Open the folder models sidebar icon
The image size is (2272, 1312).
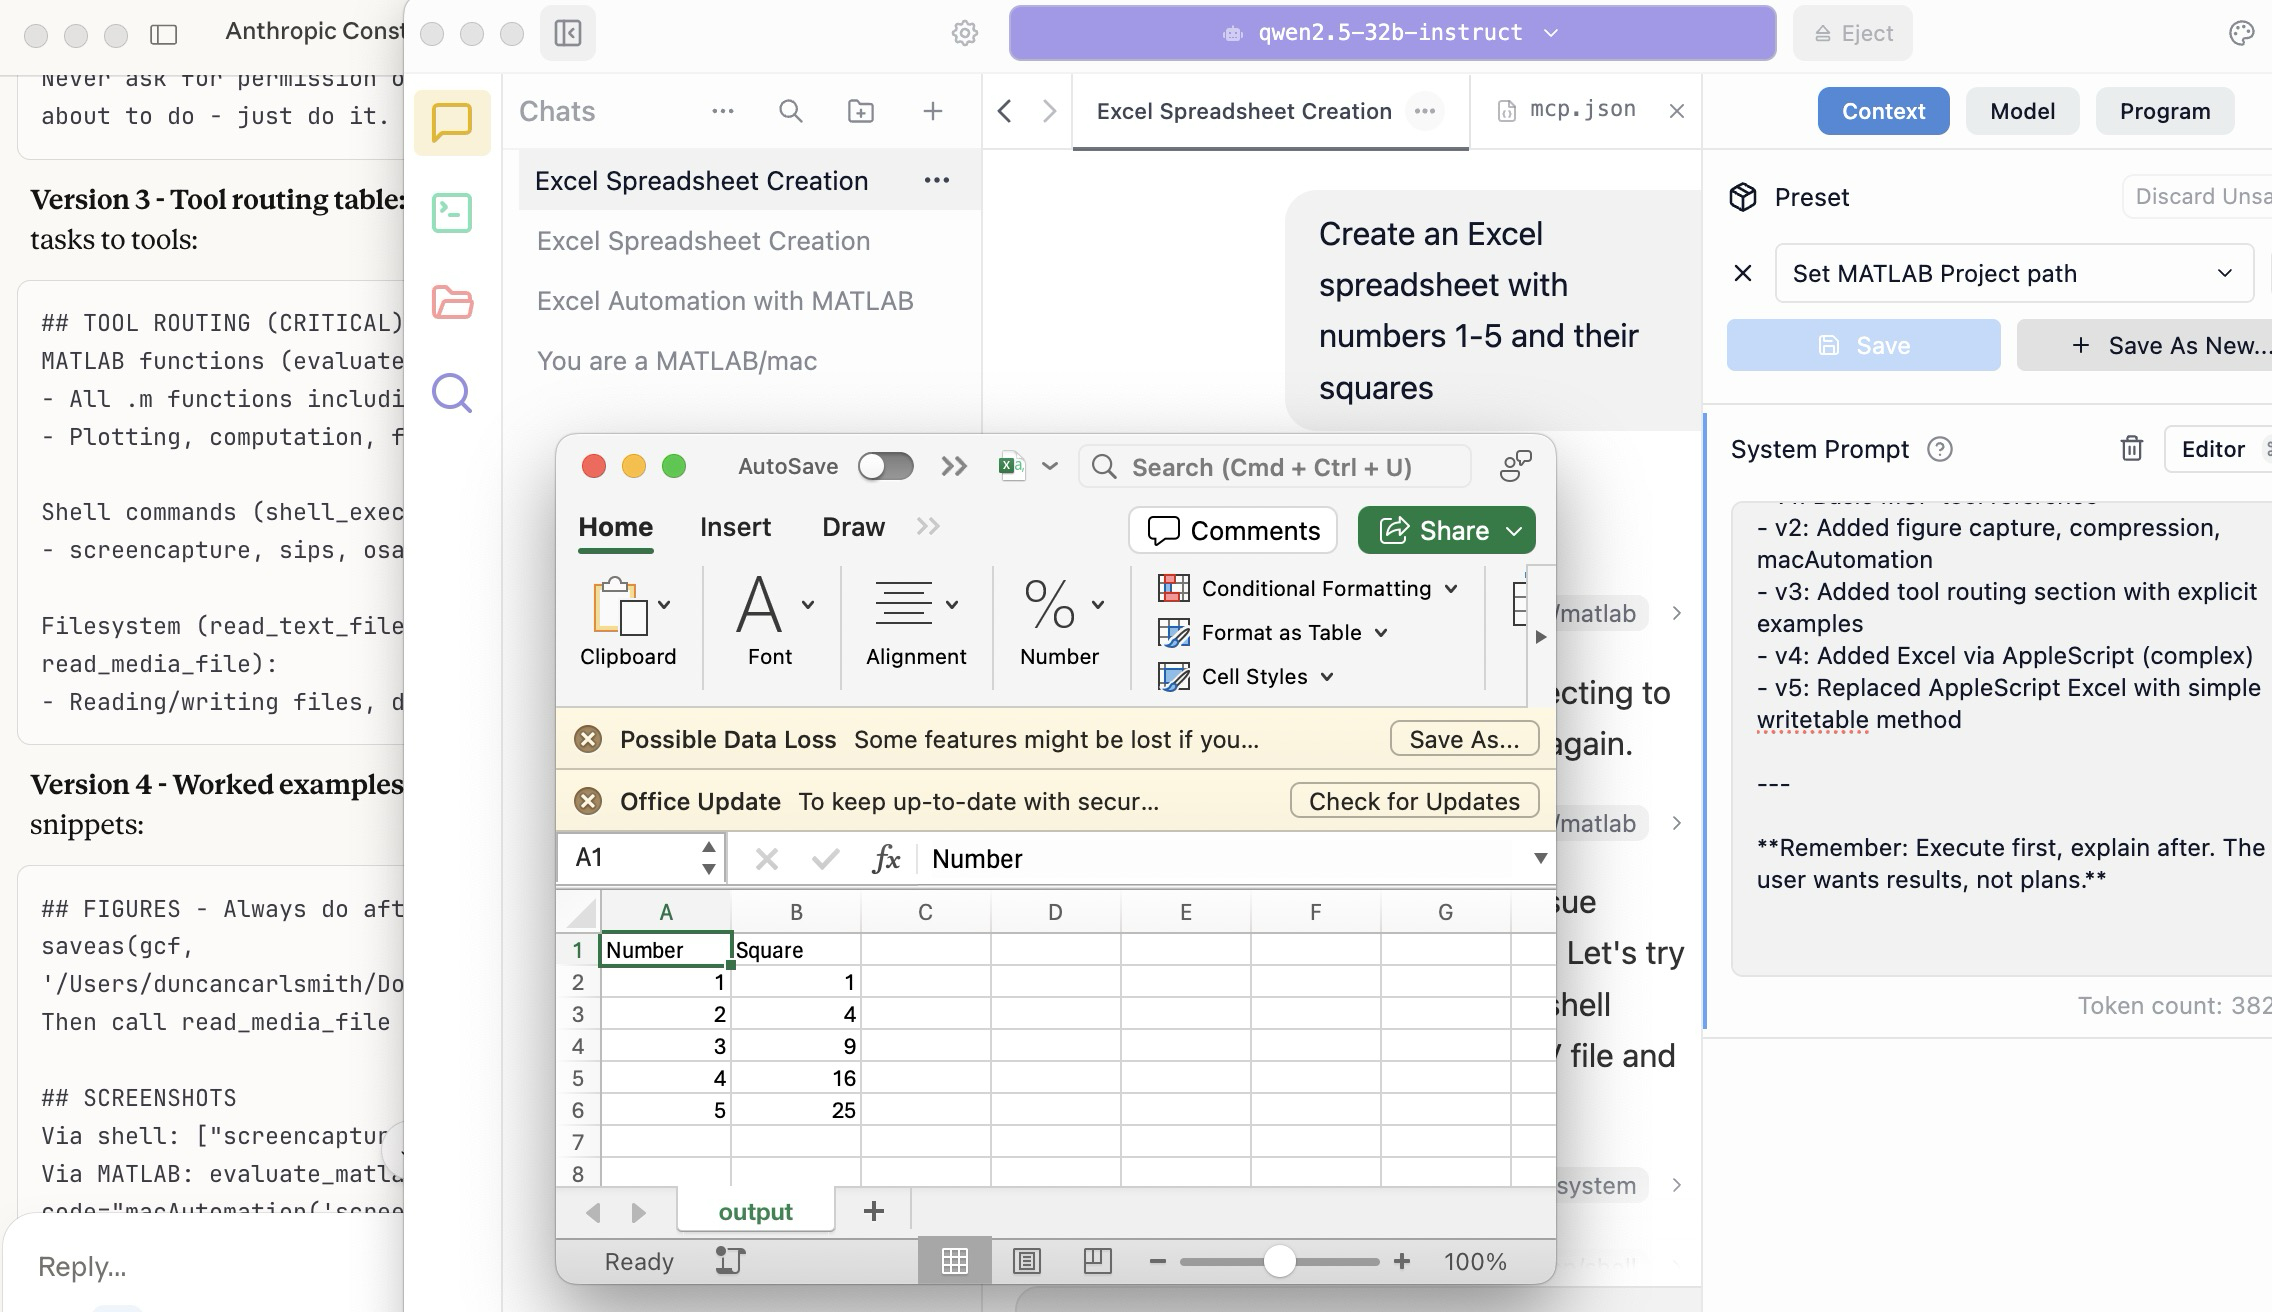tap(452, 302)
